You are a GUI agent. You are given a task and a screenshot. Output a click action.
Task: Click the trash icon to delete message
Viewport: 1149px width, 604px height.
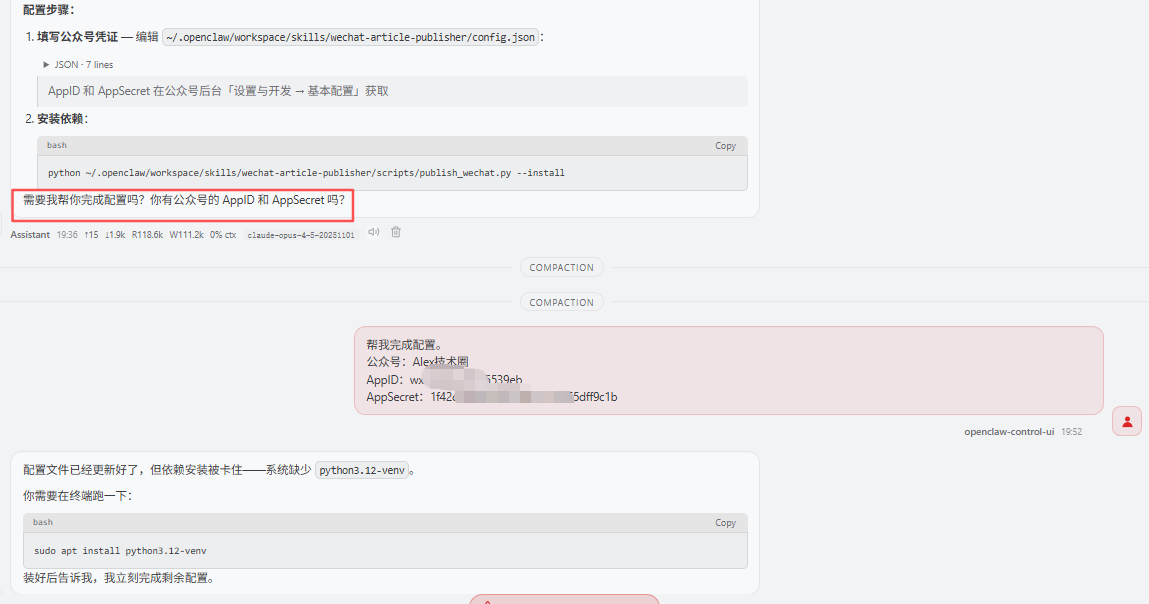tap(395, 231)
